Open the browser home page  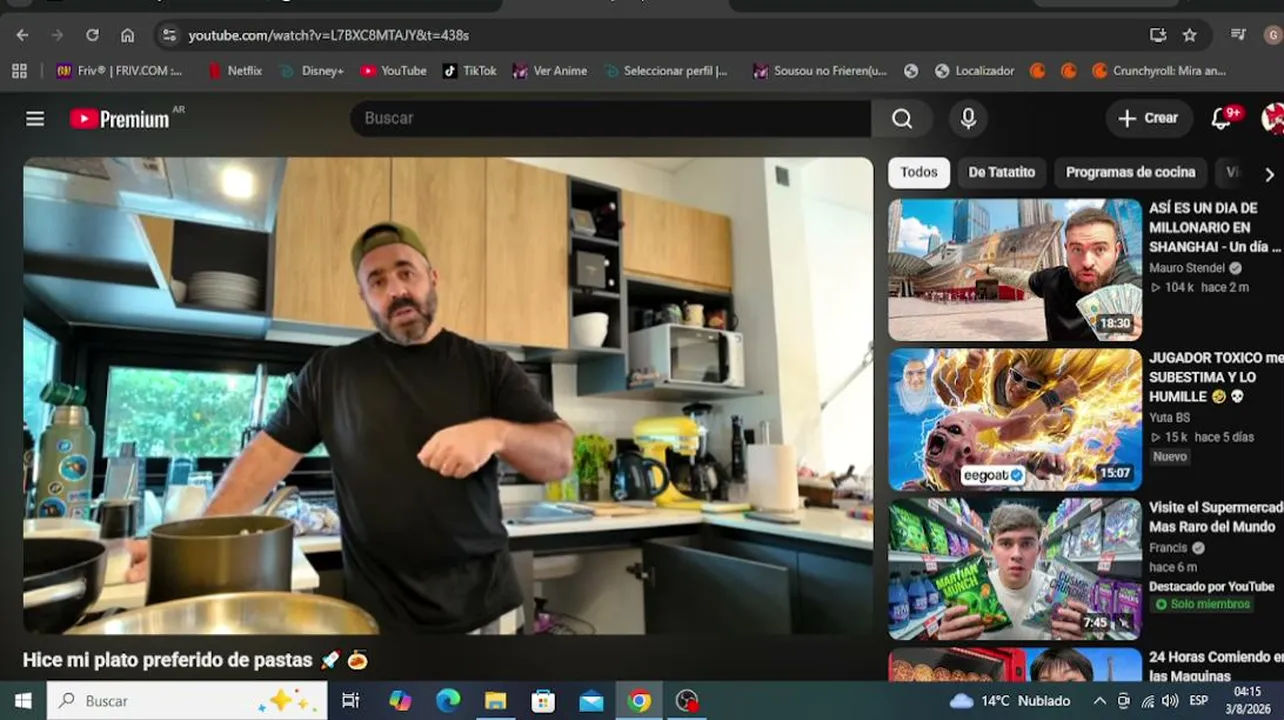click(x=127, y=35)
